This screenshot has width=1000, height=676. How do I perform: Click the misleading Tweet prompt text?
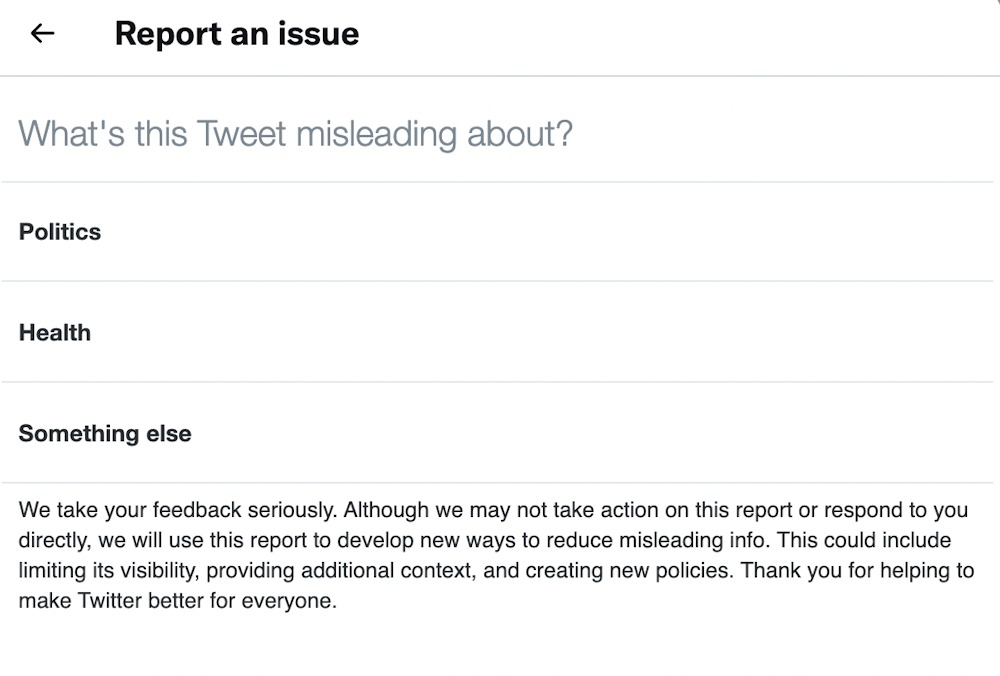pos(295,133)
